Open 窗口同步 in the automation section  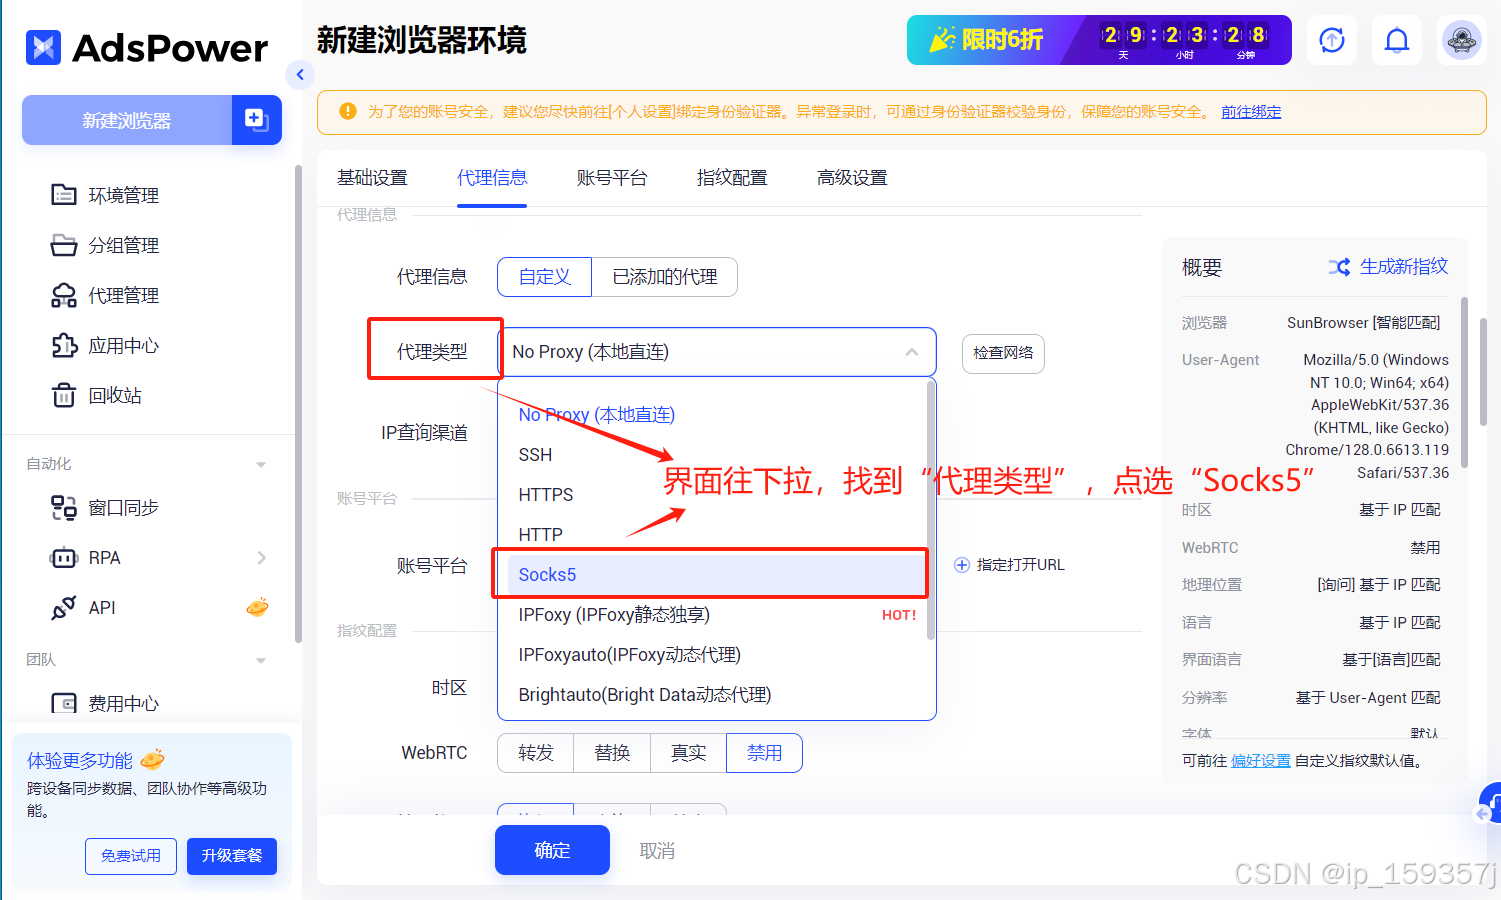pos(105,507)
